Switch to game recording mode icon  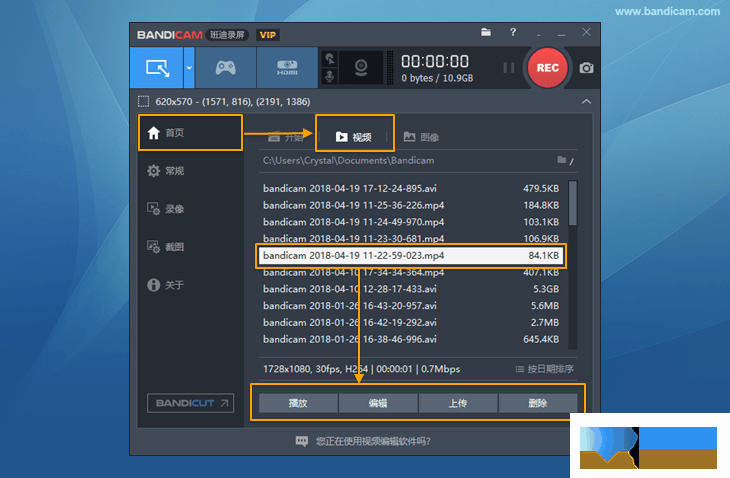pyautogui.click(x=225, y=68)
